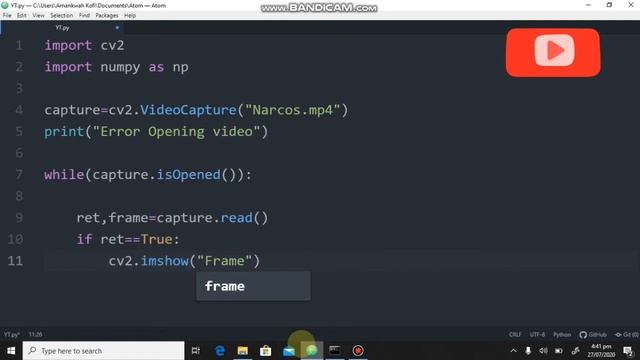Image resolution: width=640 pixels, height=360 pixels.
Task: Click the battery status tray icon
Action: 559,351
